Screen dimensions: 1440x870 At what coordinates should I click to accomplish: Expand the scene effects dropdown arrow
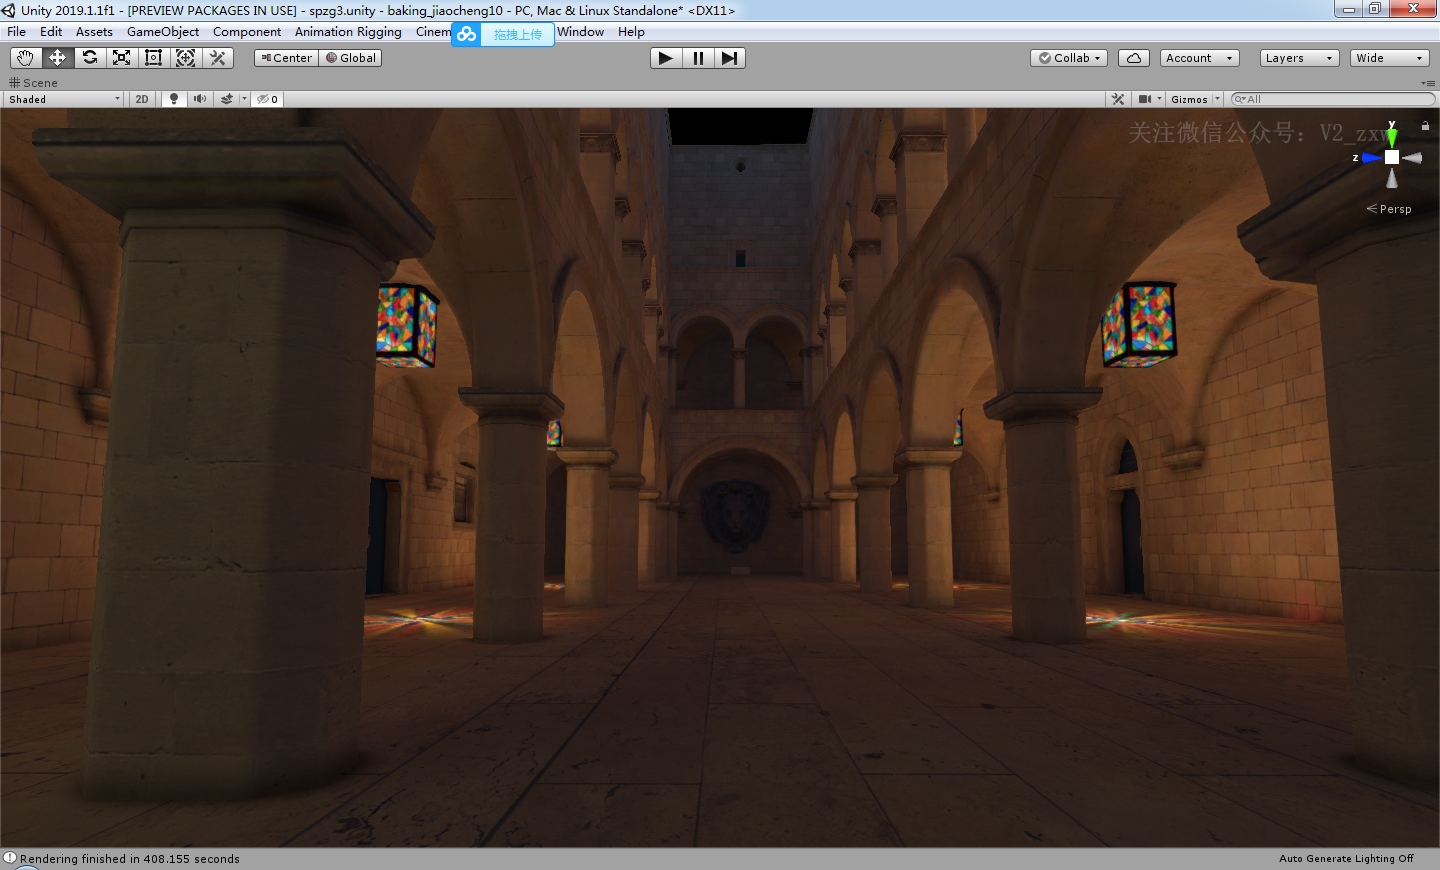coord(244,99)
